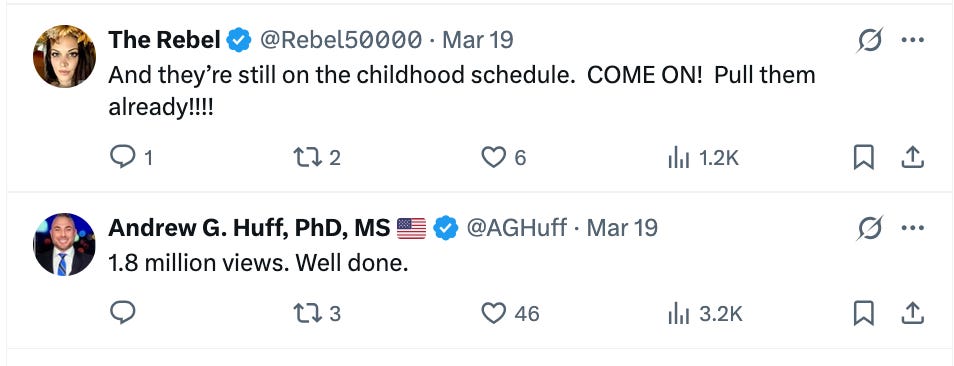This screenshot has height=366, width=954.
Task: Visit the @Rebel50000 handle link
Action: pos(341,40)
